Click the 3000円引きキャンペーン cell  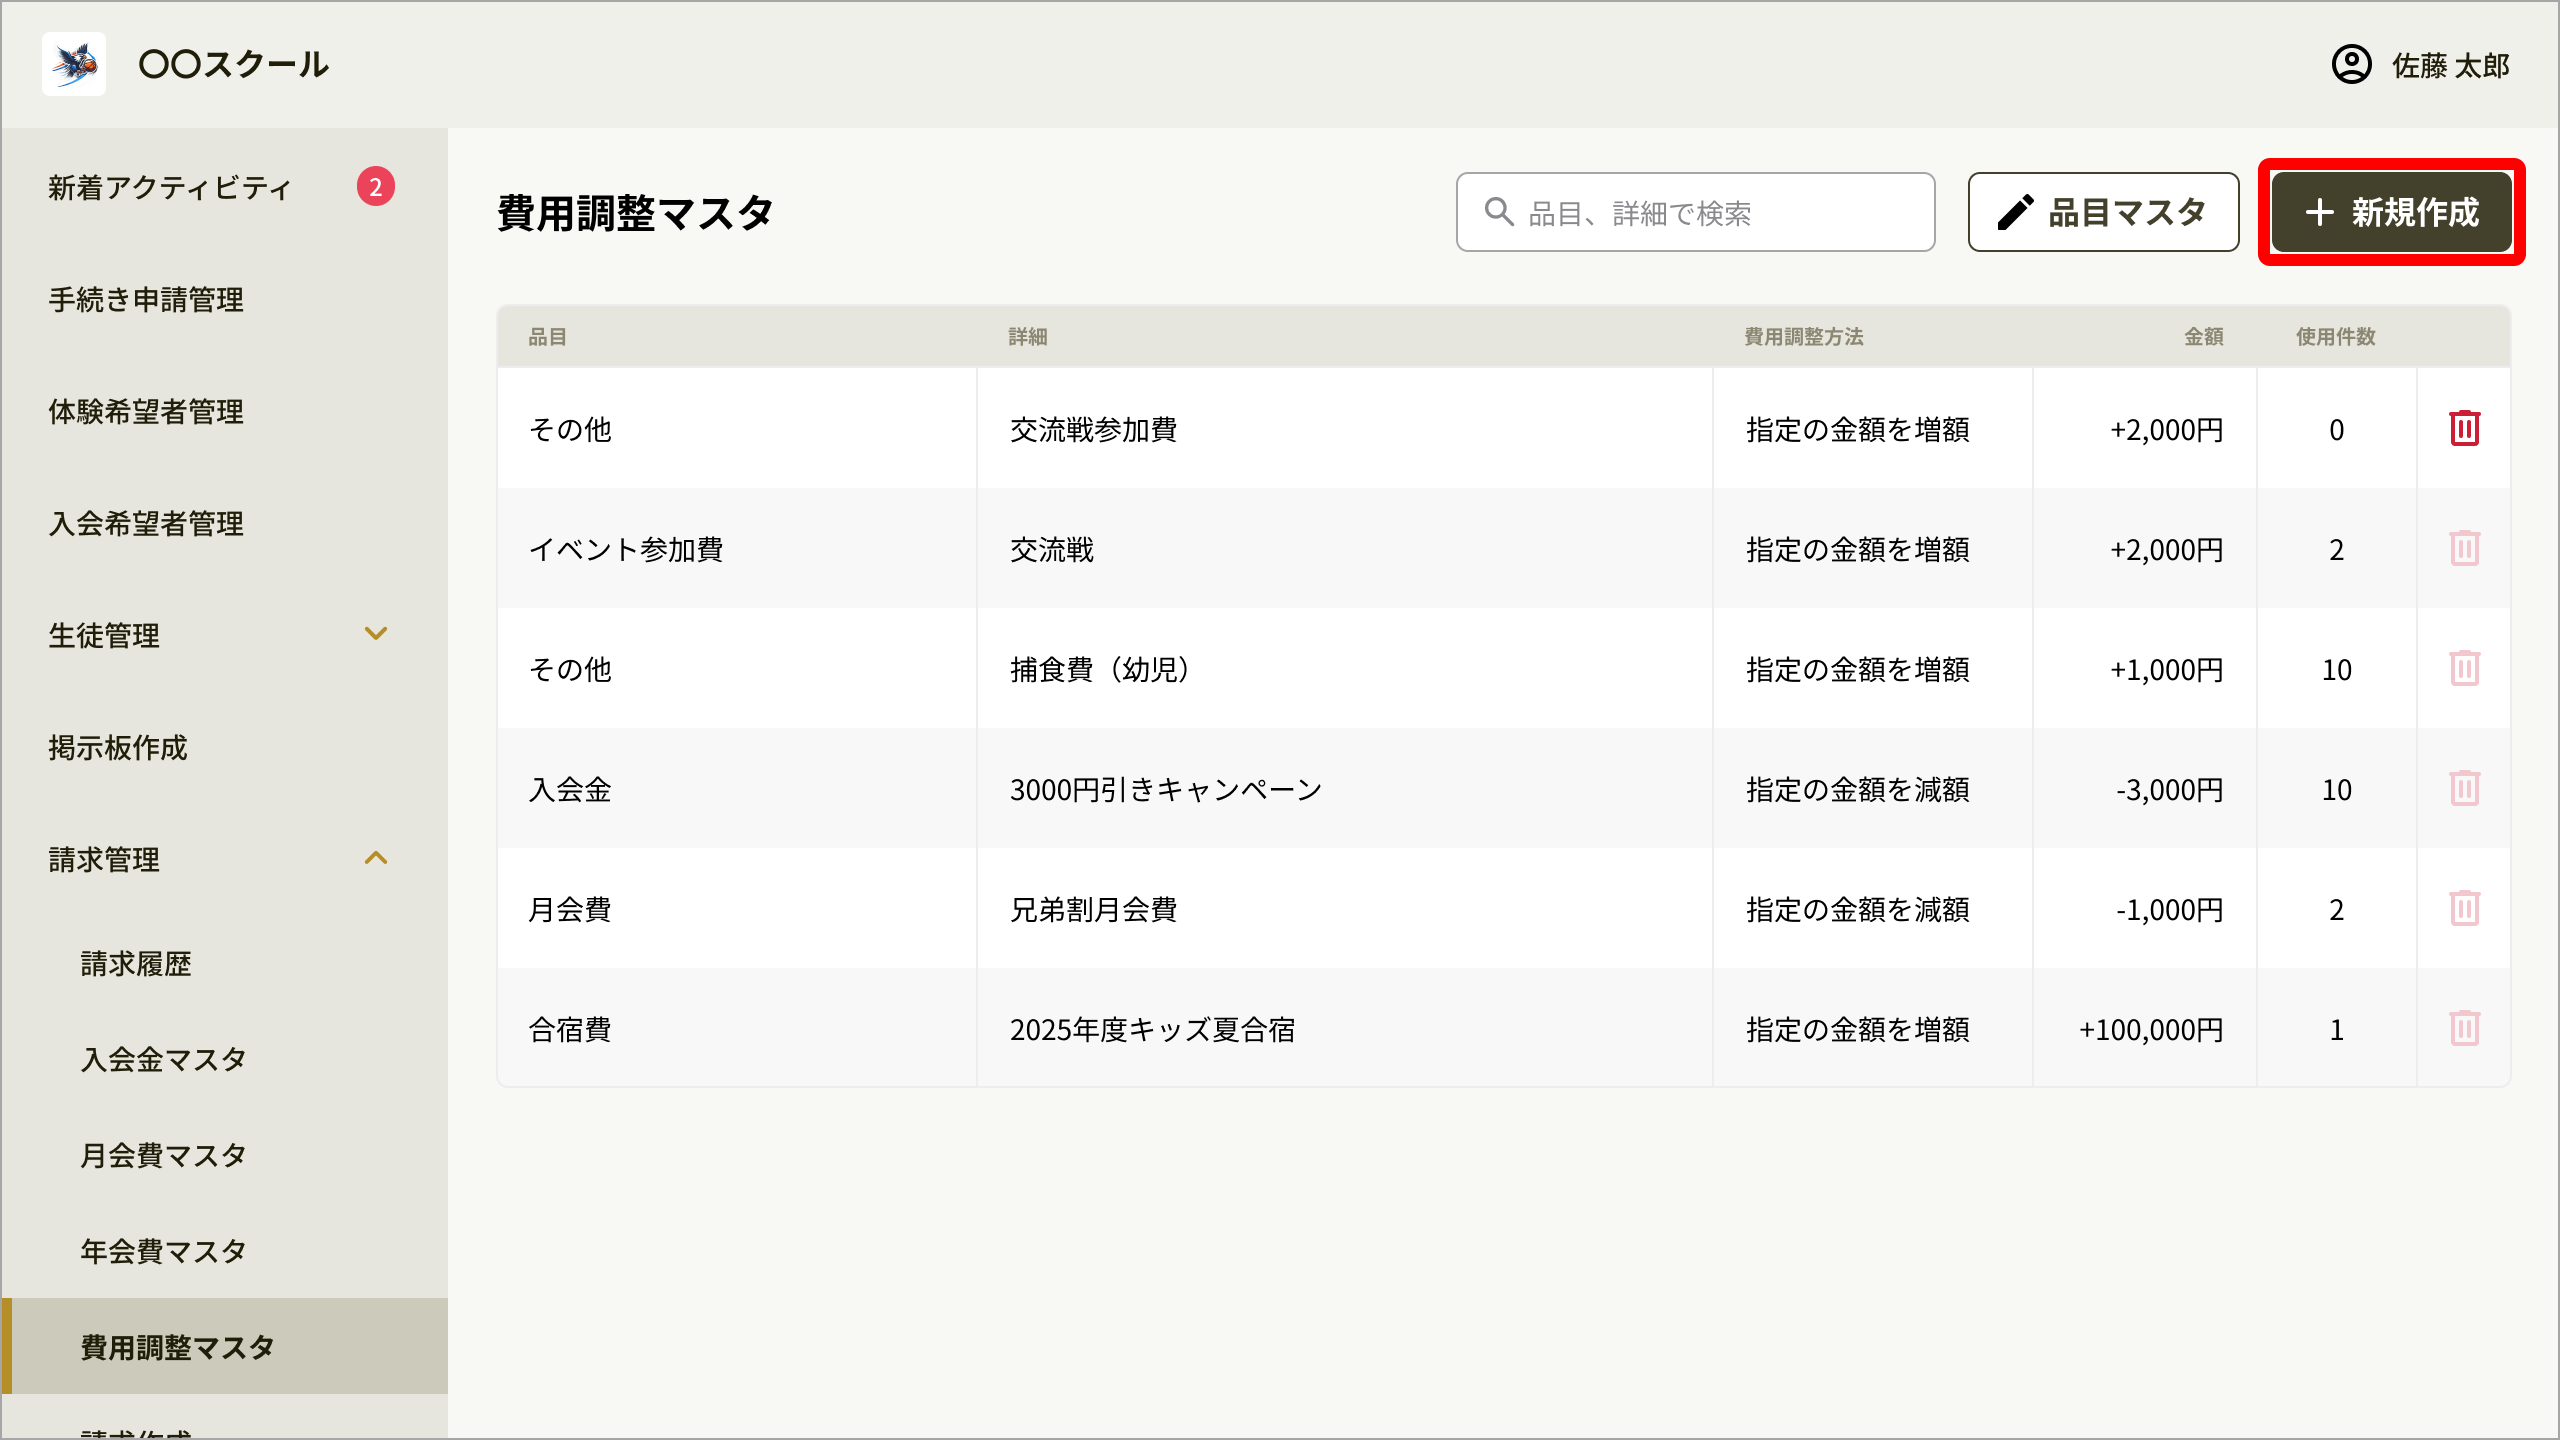point(1345,789)
